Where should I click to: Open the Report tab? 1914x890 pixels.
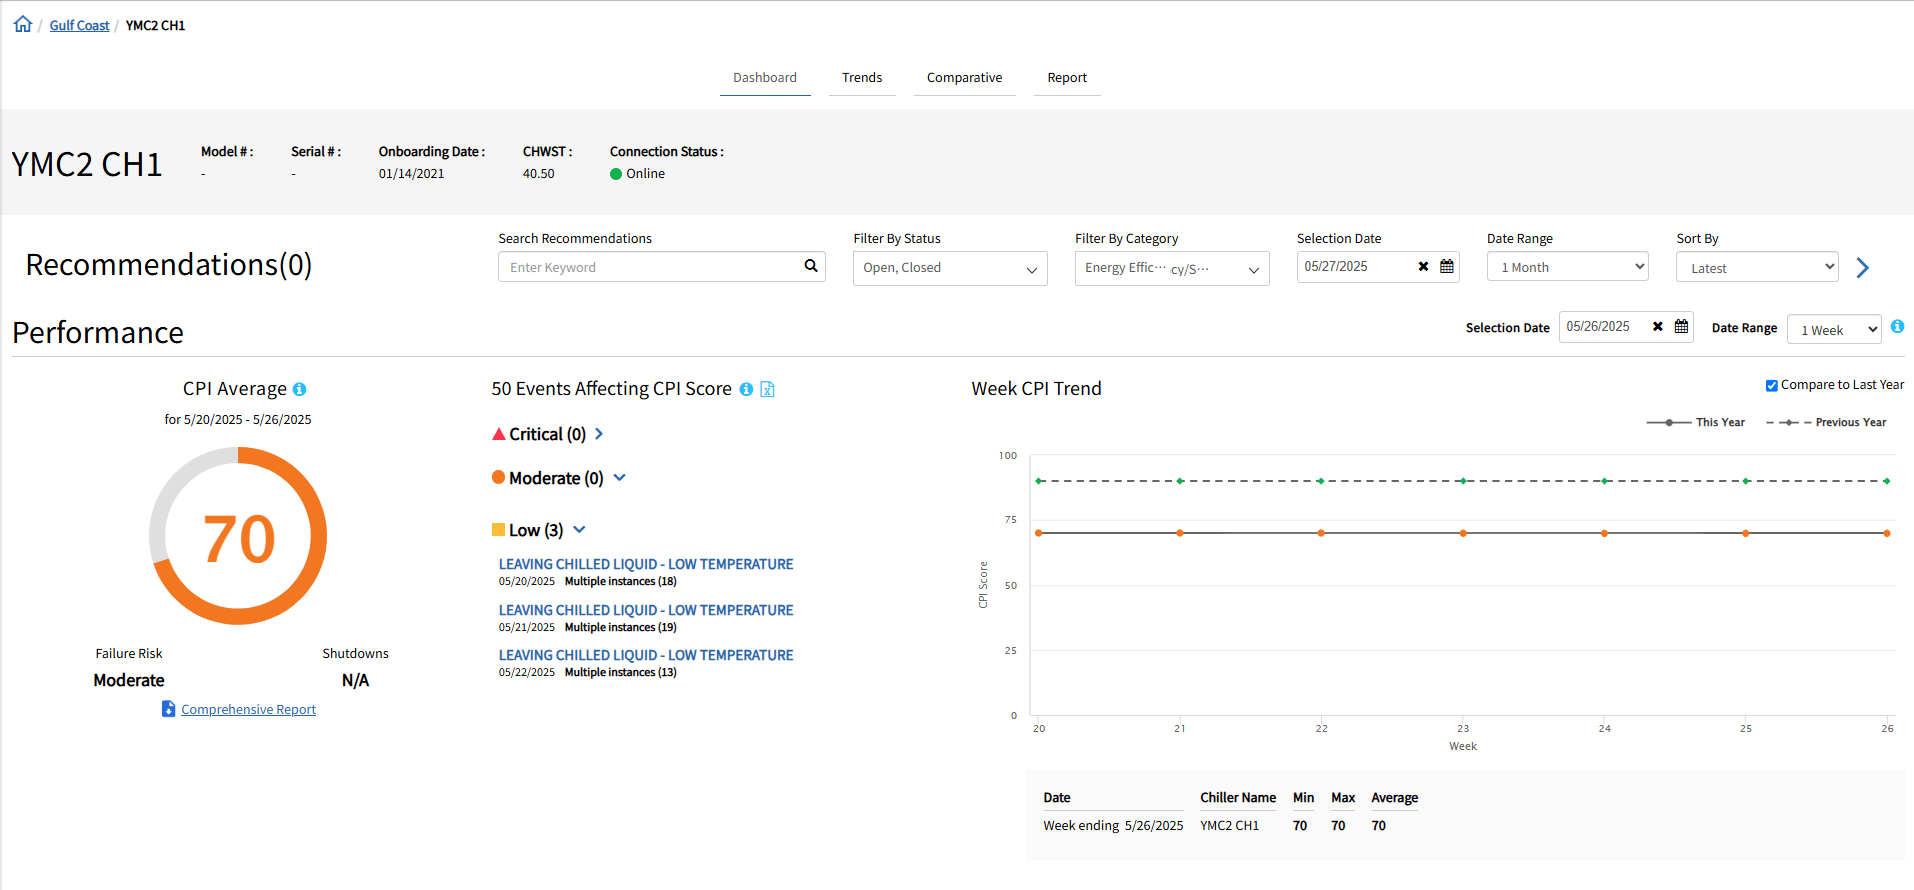tap(1067, 78)
